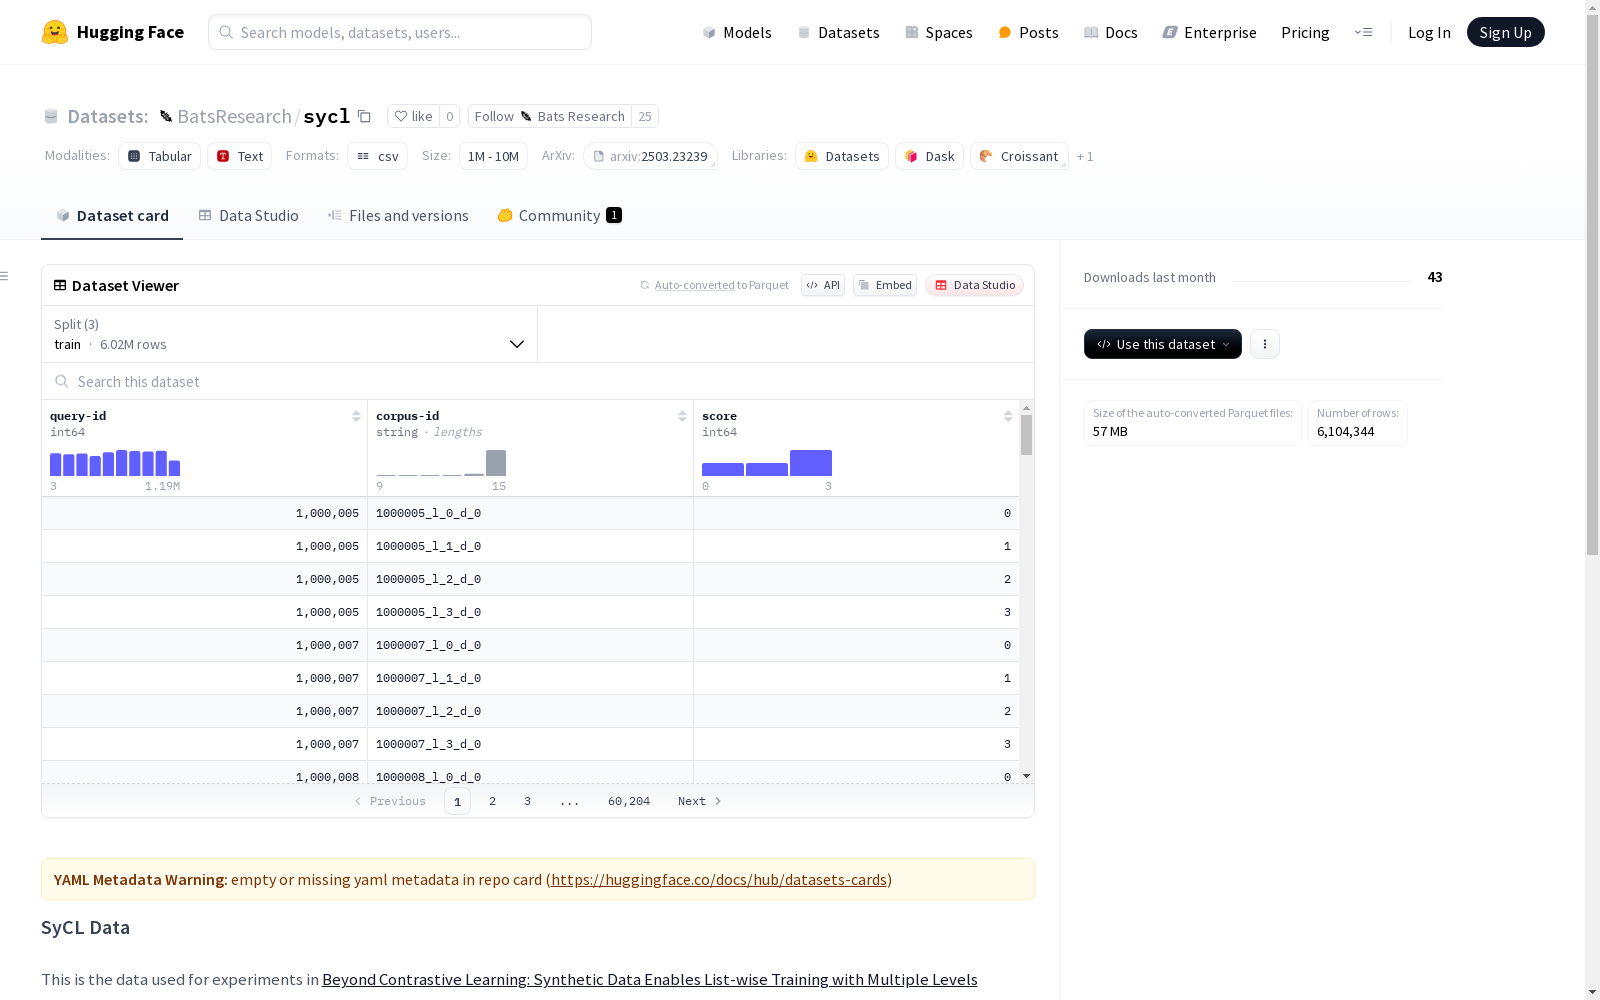1600x1000 pixels.
Task: Open Data Studio from the viewer header
Action: point(975,285)
